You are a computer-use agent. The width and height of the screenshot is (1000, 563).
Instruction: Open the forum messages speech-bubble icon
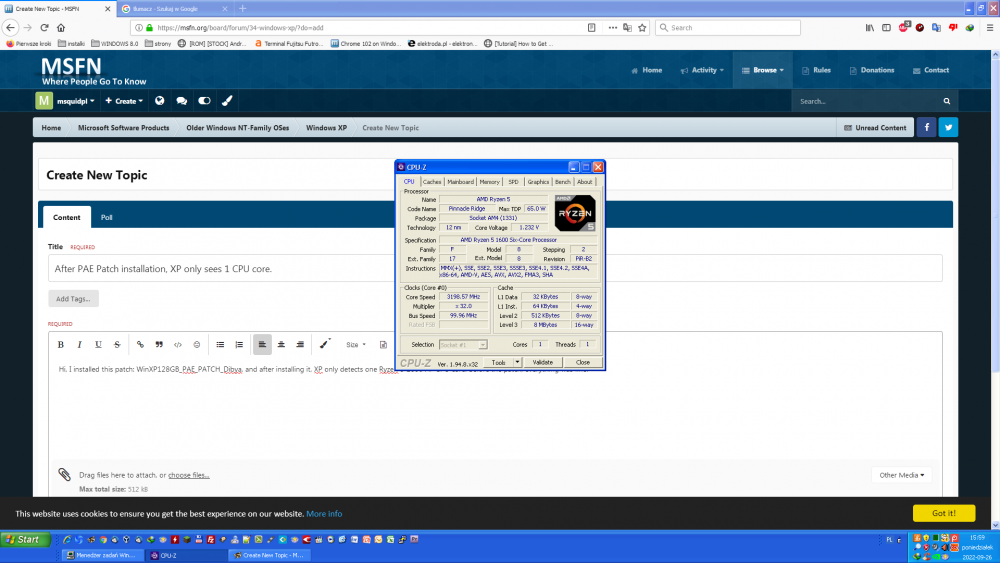point(181,101)
